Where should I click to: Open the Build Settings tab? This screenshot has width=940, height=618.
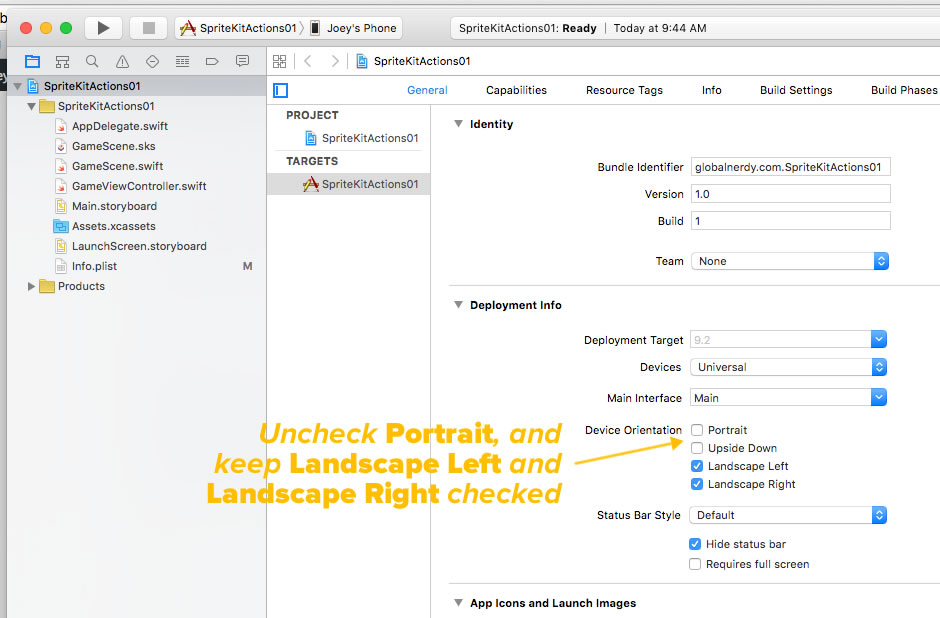[796, 90]
